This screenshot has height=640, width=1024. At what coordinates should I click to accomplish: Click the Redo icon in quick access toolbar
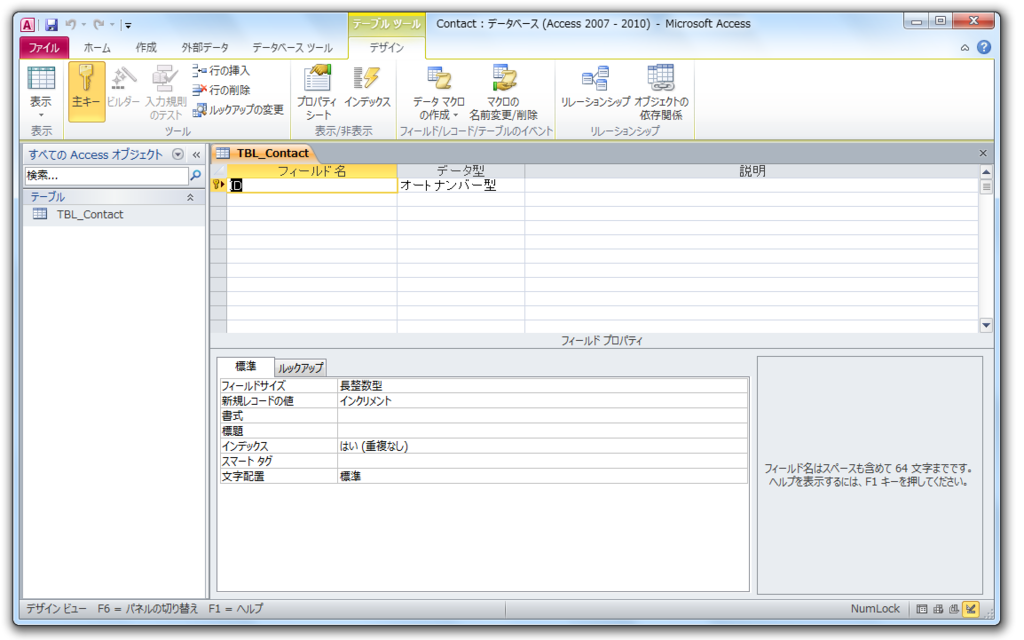click(x=99, y=25)
